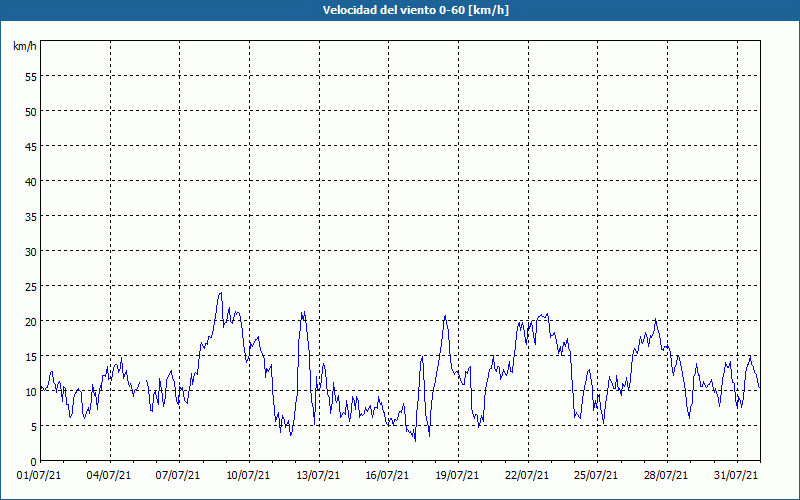Click the '01/07/21' date label
The image size is (800, 500).
pyautogui.click(x=39, y=476)
